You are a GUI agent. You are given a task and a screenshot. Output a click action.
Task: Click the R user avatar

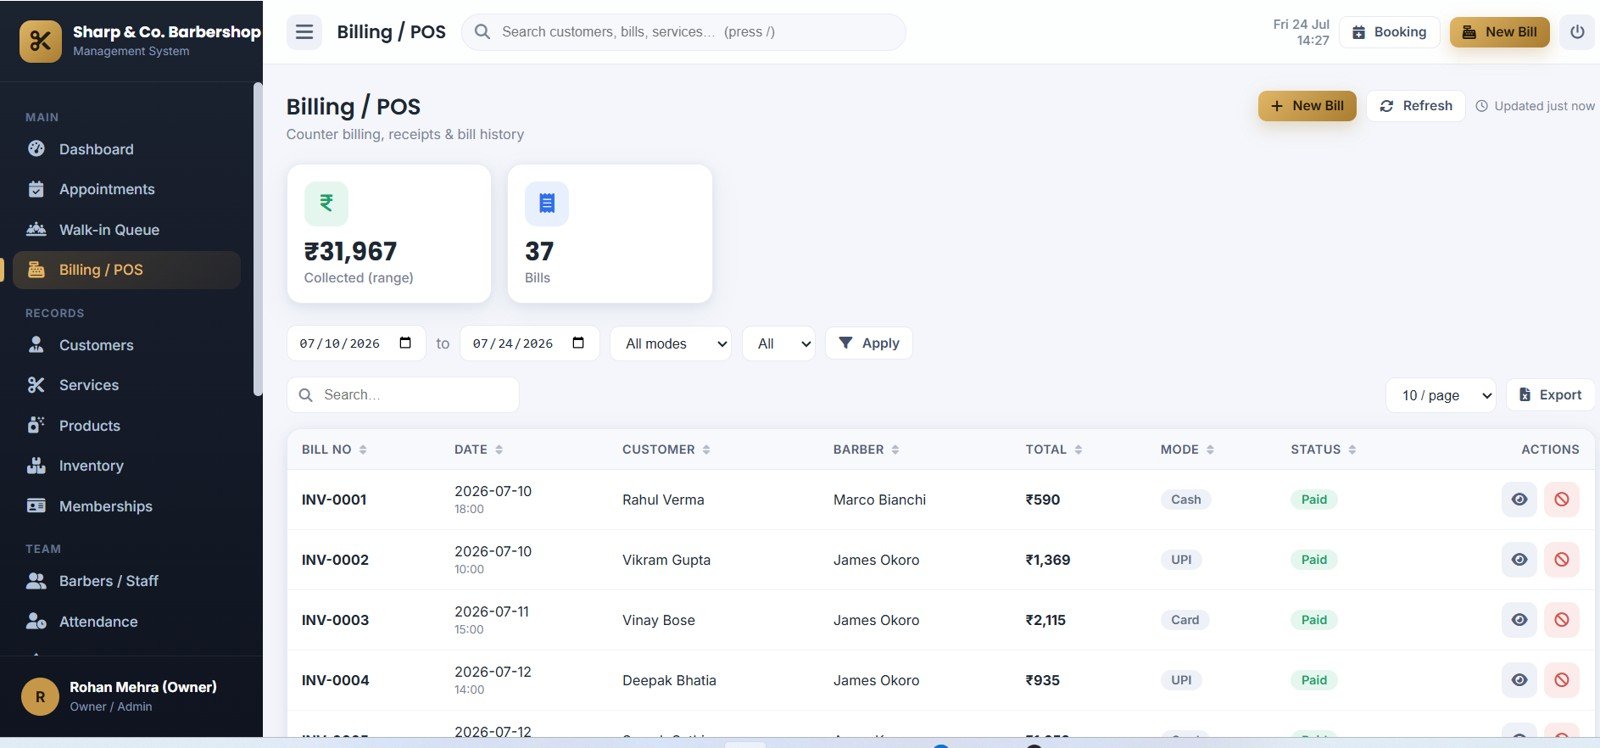tap(40, 697)
